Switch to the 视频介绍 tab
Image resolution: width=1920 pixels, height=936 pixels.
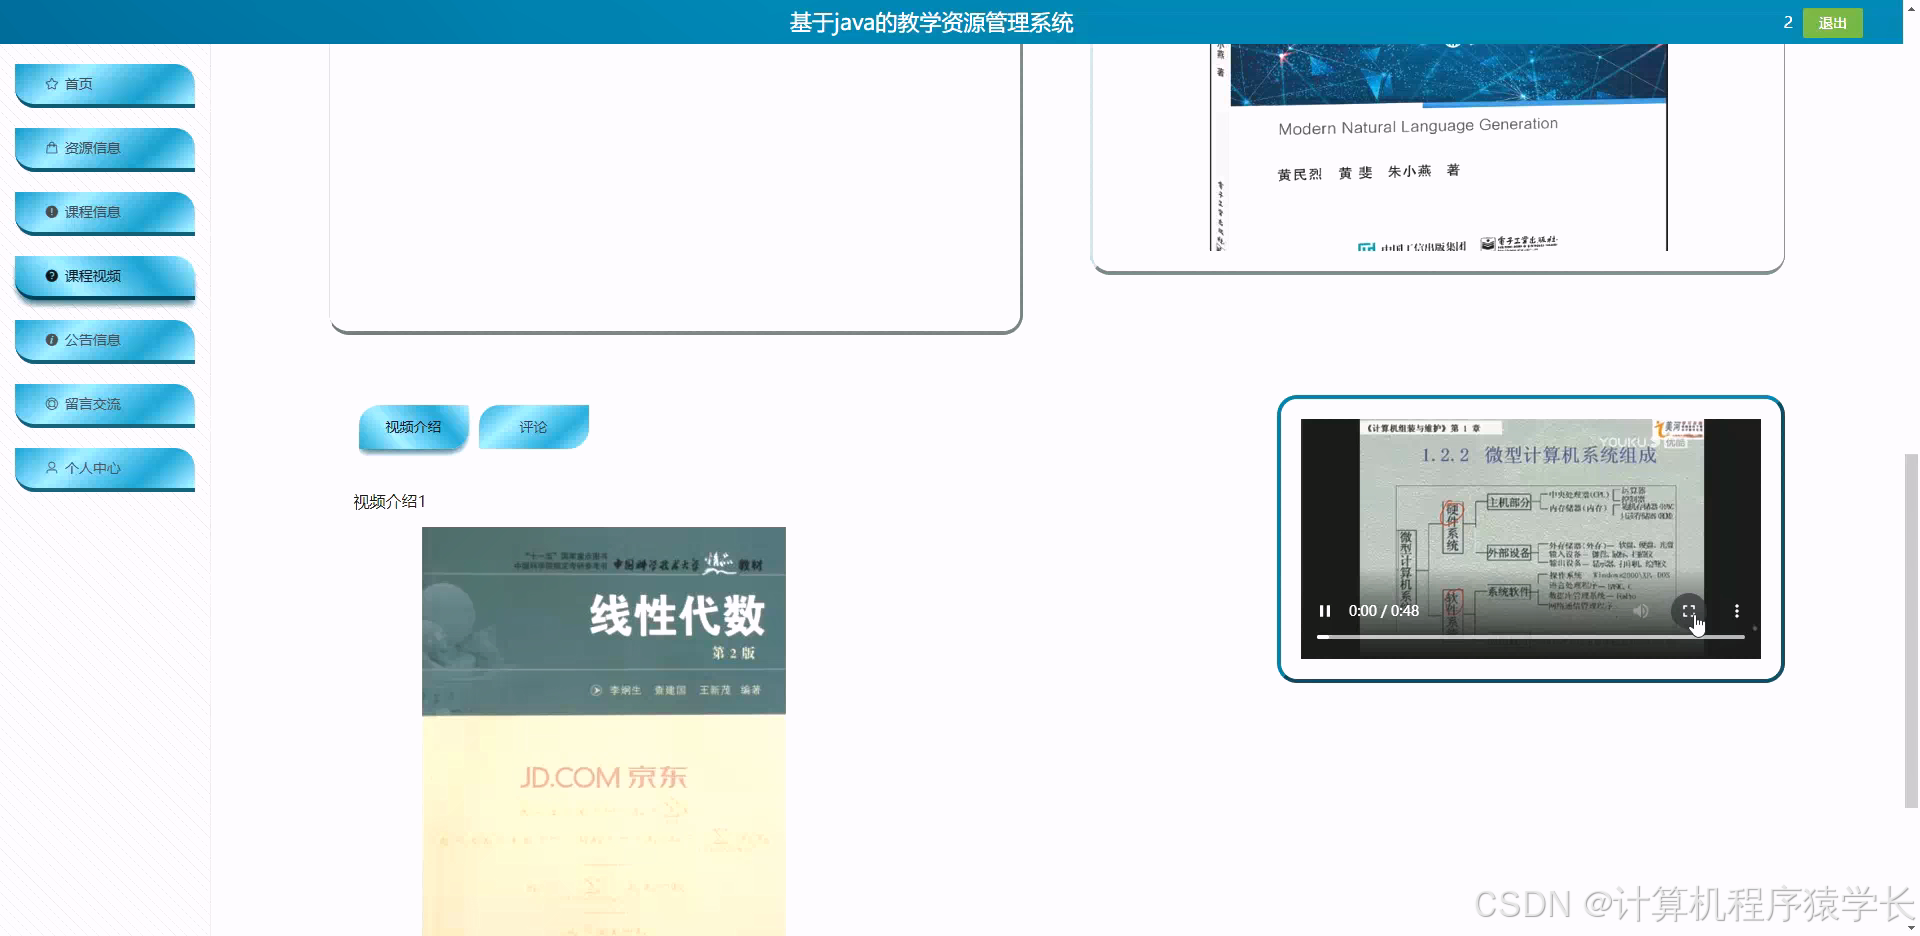tap(411, 425)
